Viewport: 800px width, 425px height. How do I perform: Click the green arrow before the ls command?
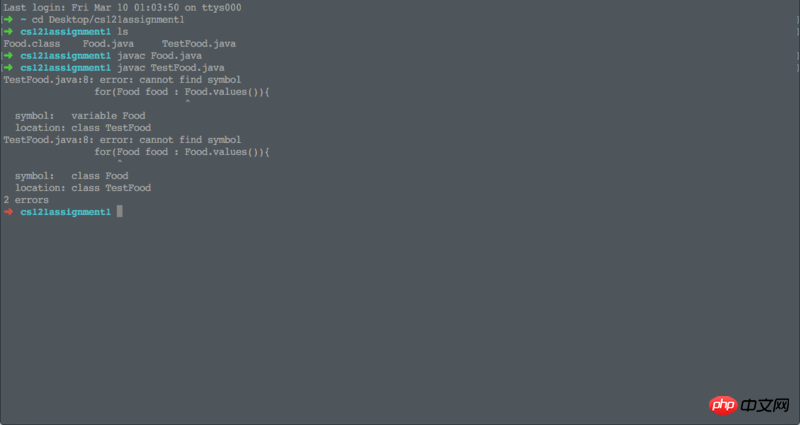tap(9, 32)
